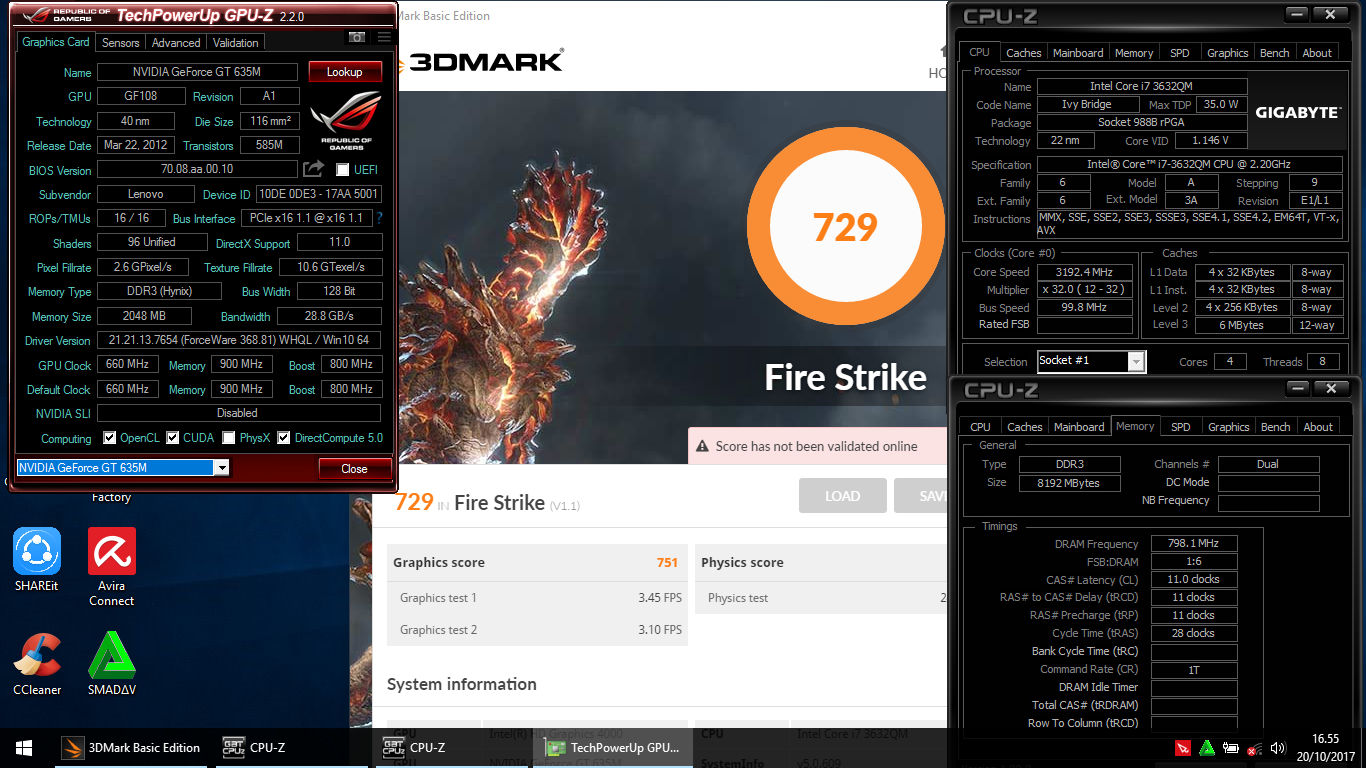Check the PhysX checkbox
Image resolution: width=1366 pixels, height=768 pixels.
tap(229, 438)
